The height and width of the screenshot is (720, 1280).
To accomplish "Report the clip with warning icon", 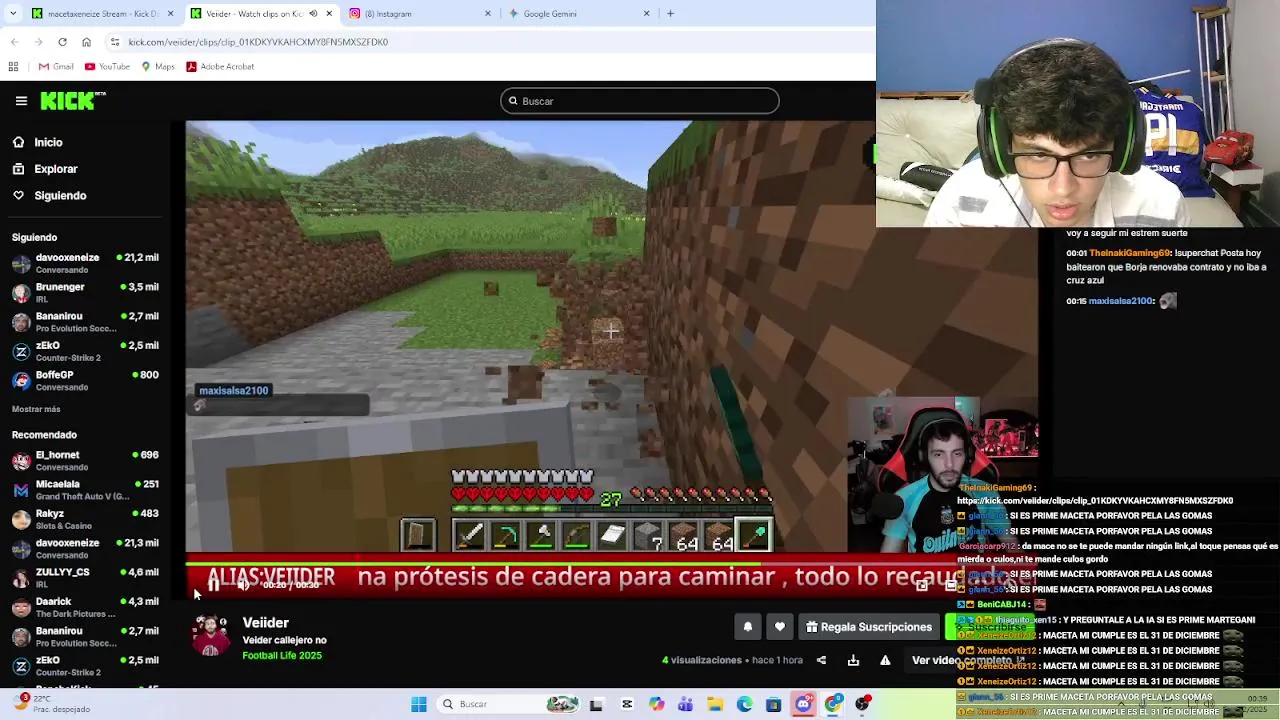I will pyautogui.click(x=885, y=660).
